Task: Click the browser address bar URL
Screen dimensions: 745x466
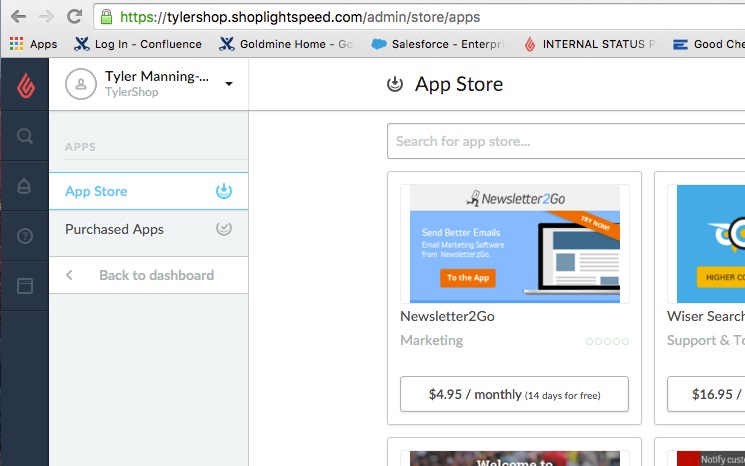Action: [300, 17]
